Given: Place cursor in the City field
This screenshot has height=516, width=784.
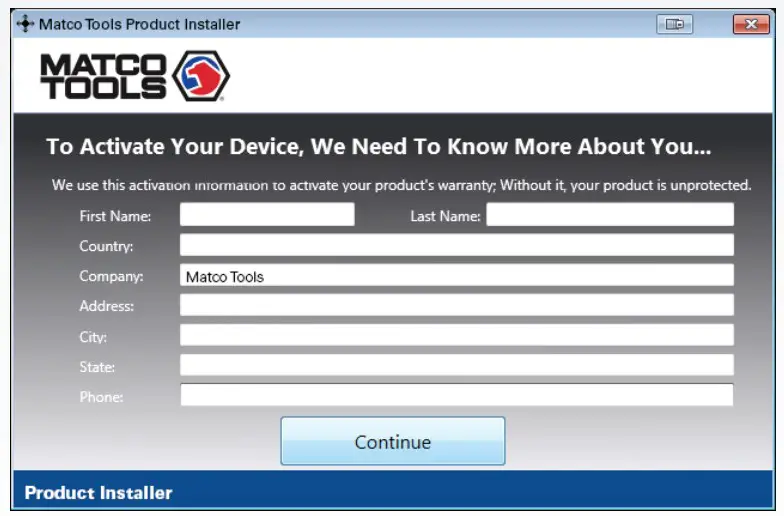Looking at the screenshot, I should (x=456, y=335).
